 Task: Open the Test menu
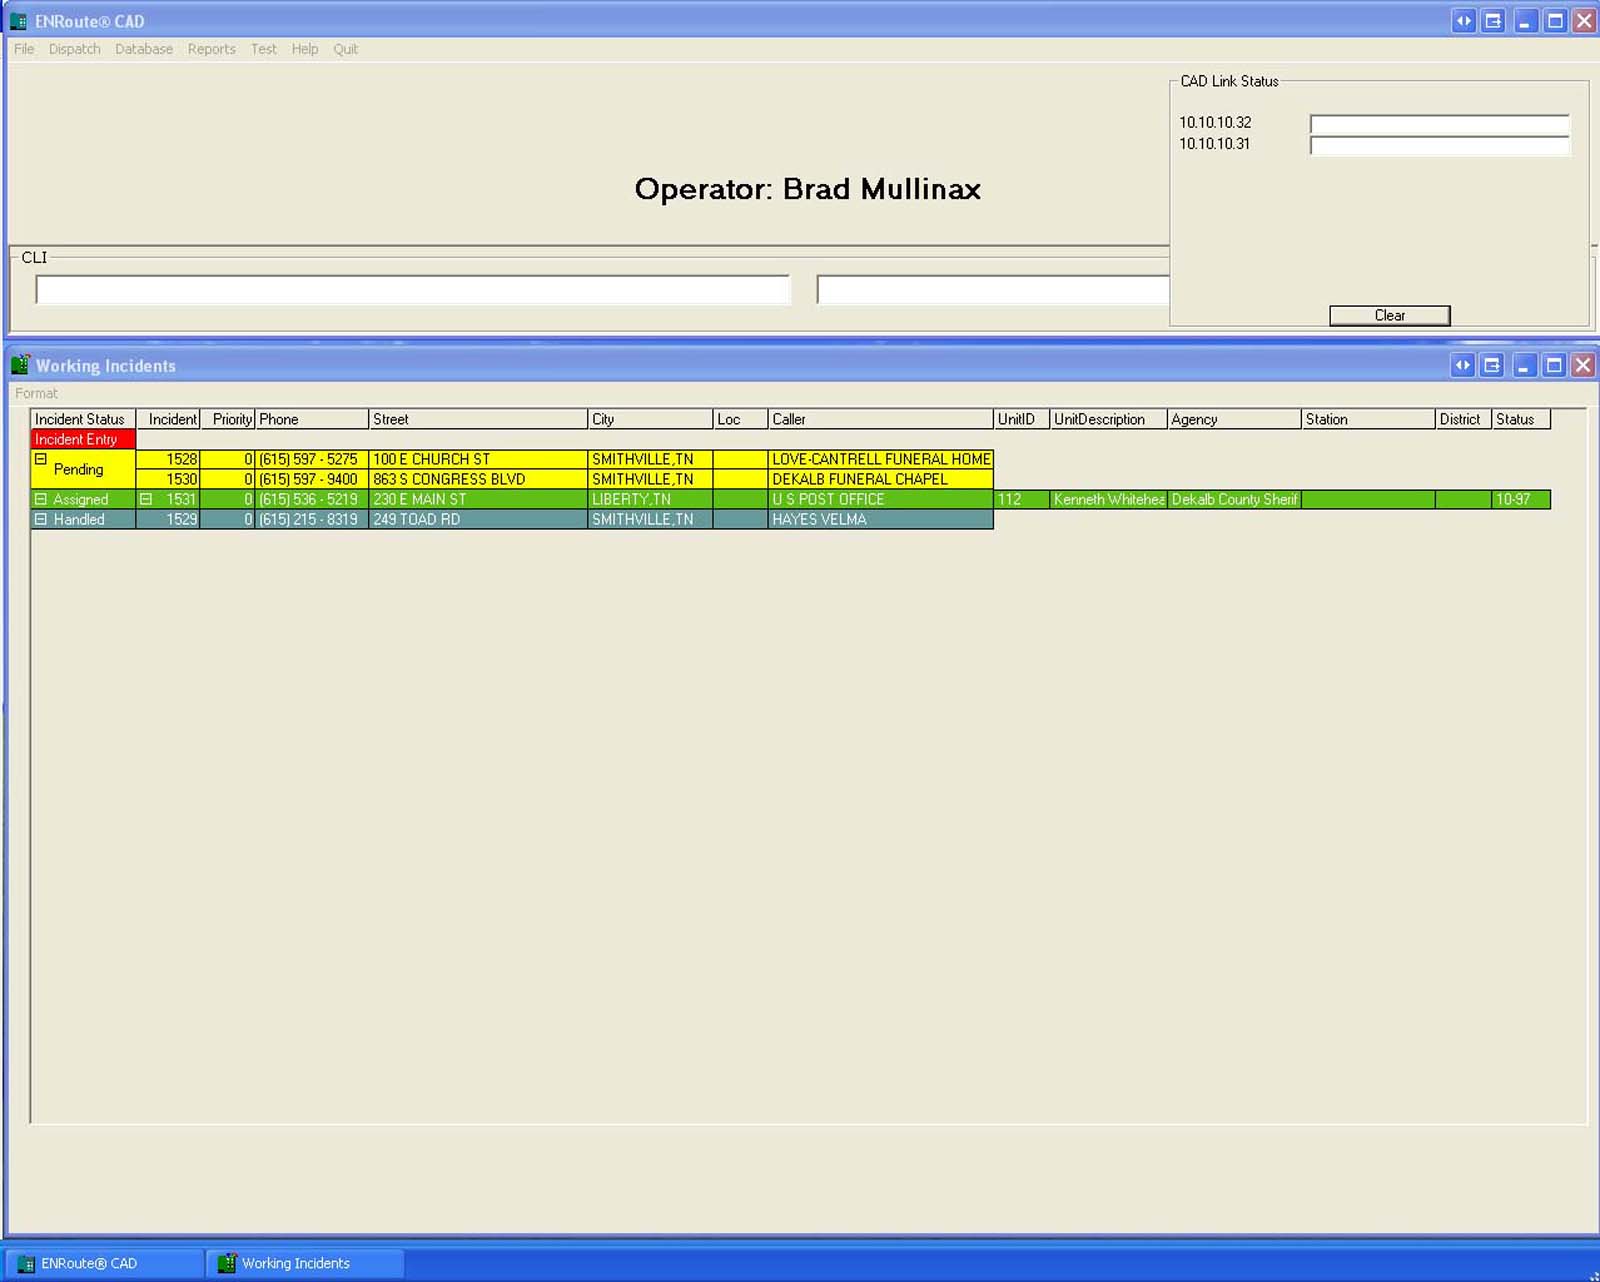tap(264, 49)
